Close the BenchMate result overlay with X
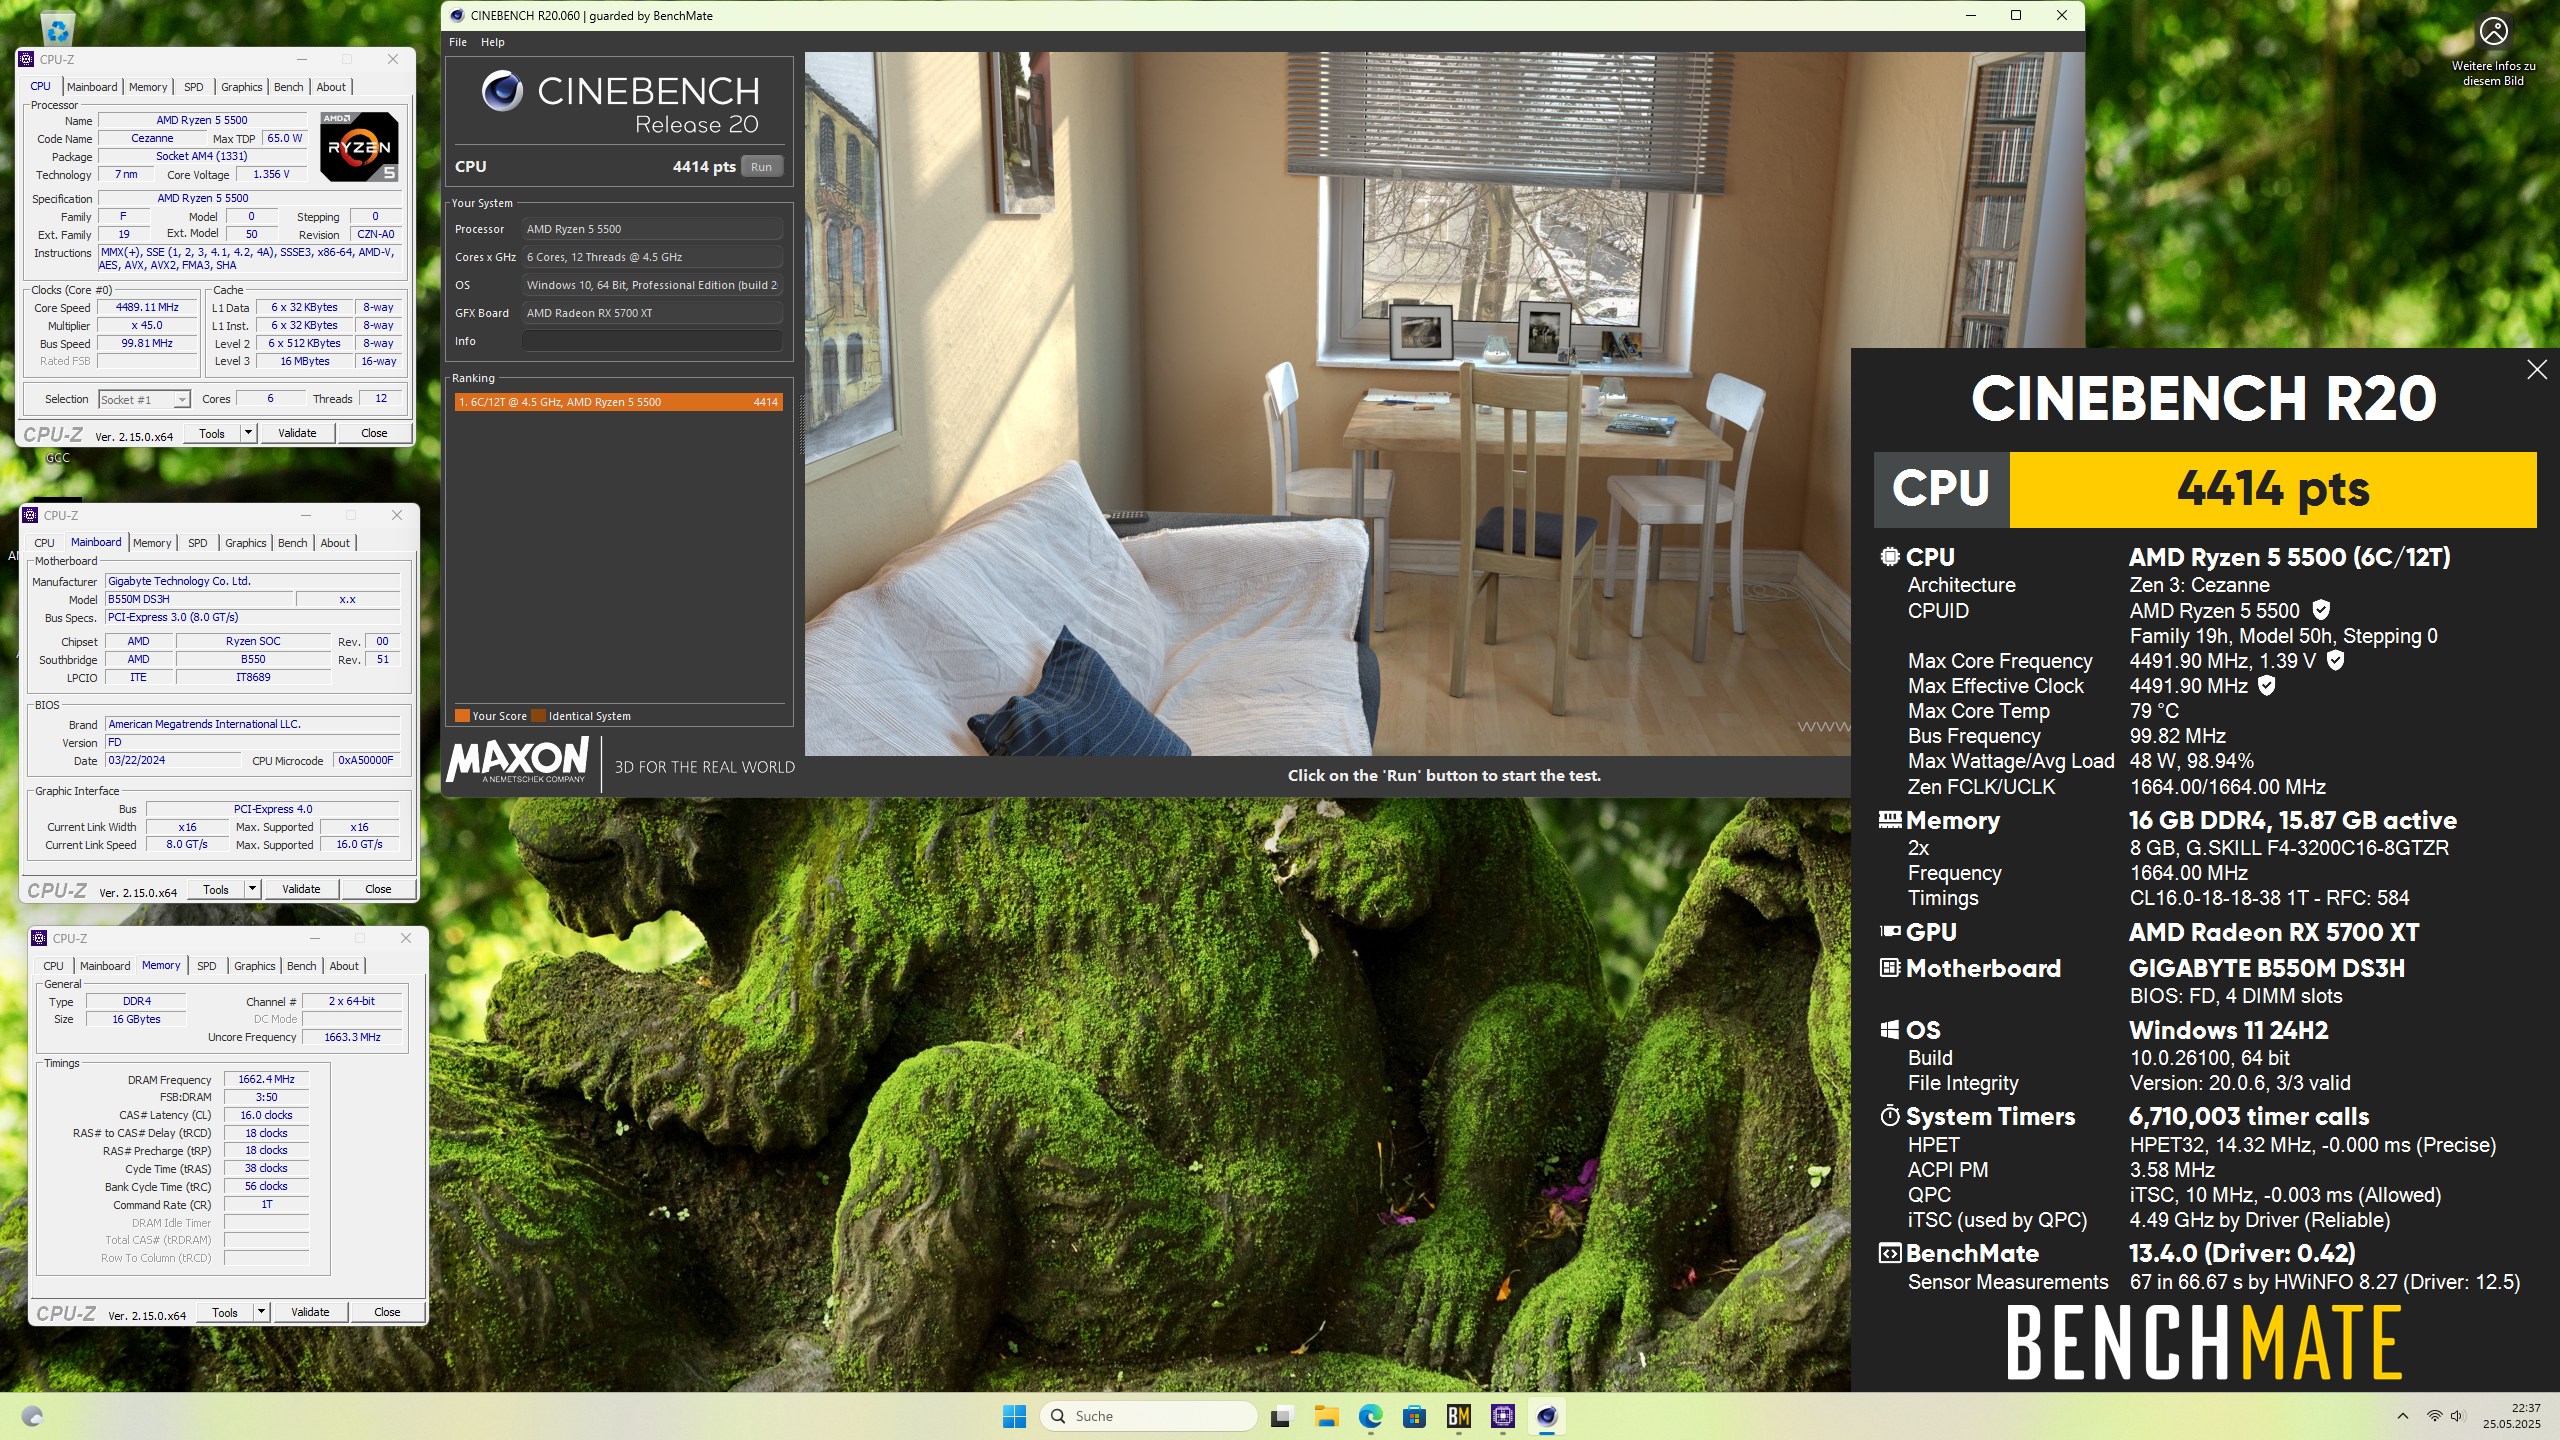The image size is (2560, 1440). [x=2536, y=370]
